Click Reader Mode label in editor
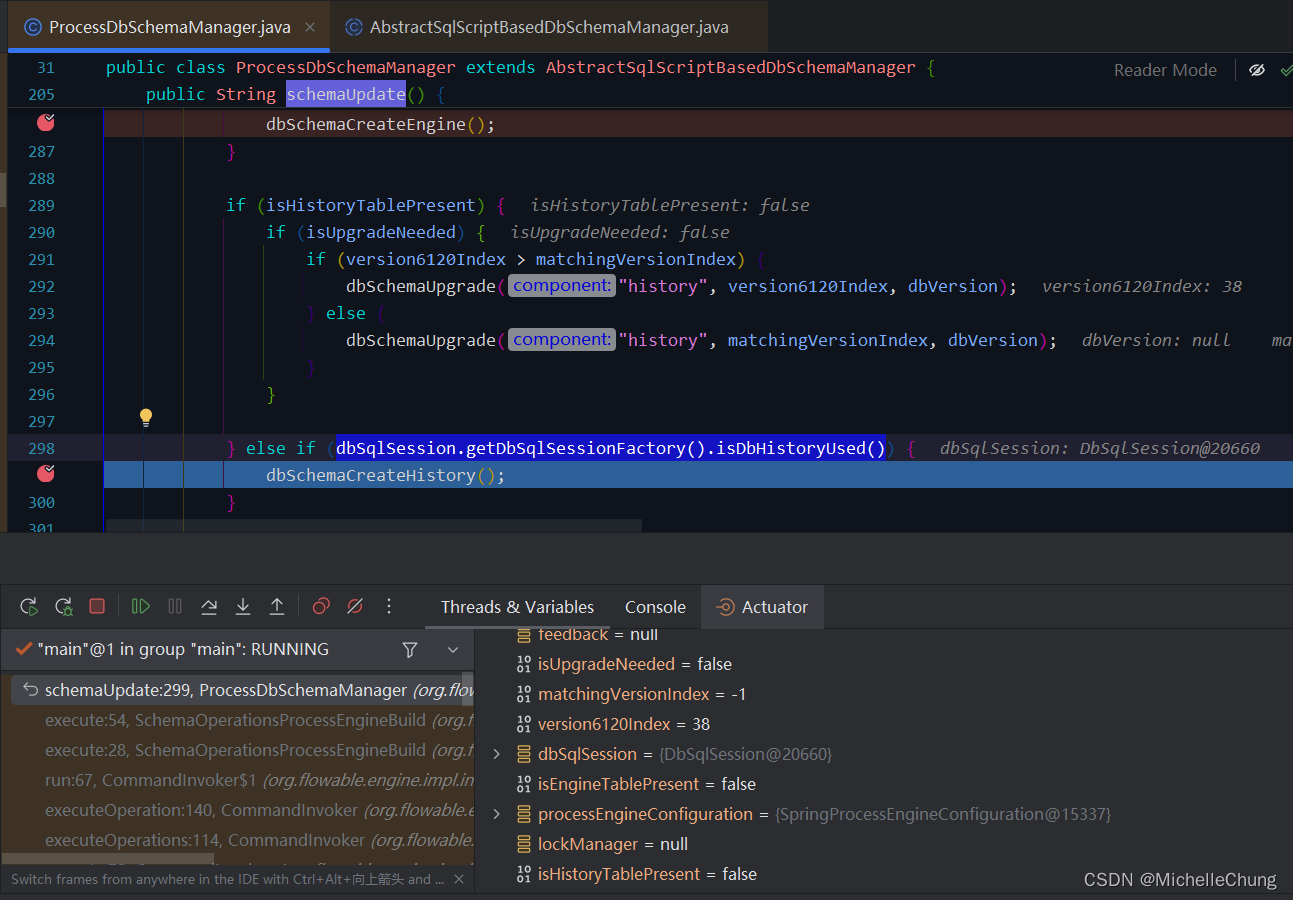 [x=1165, y=70]
